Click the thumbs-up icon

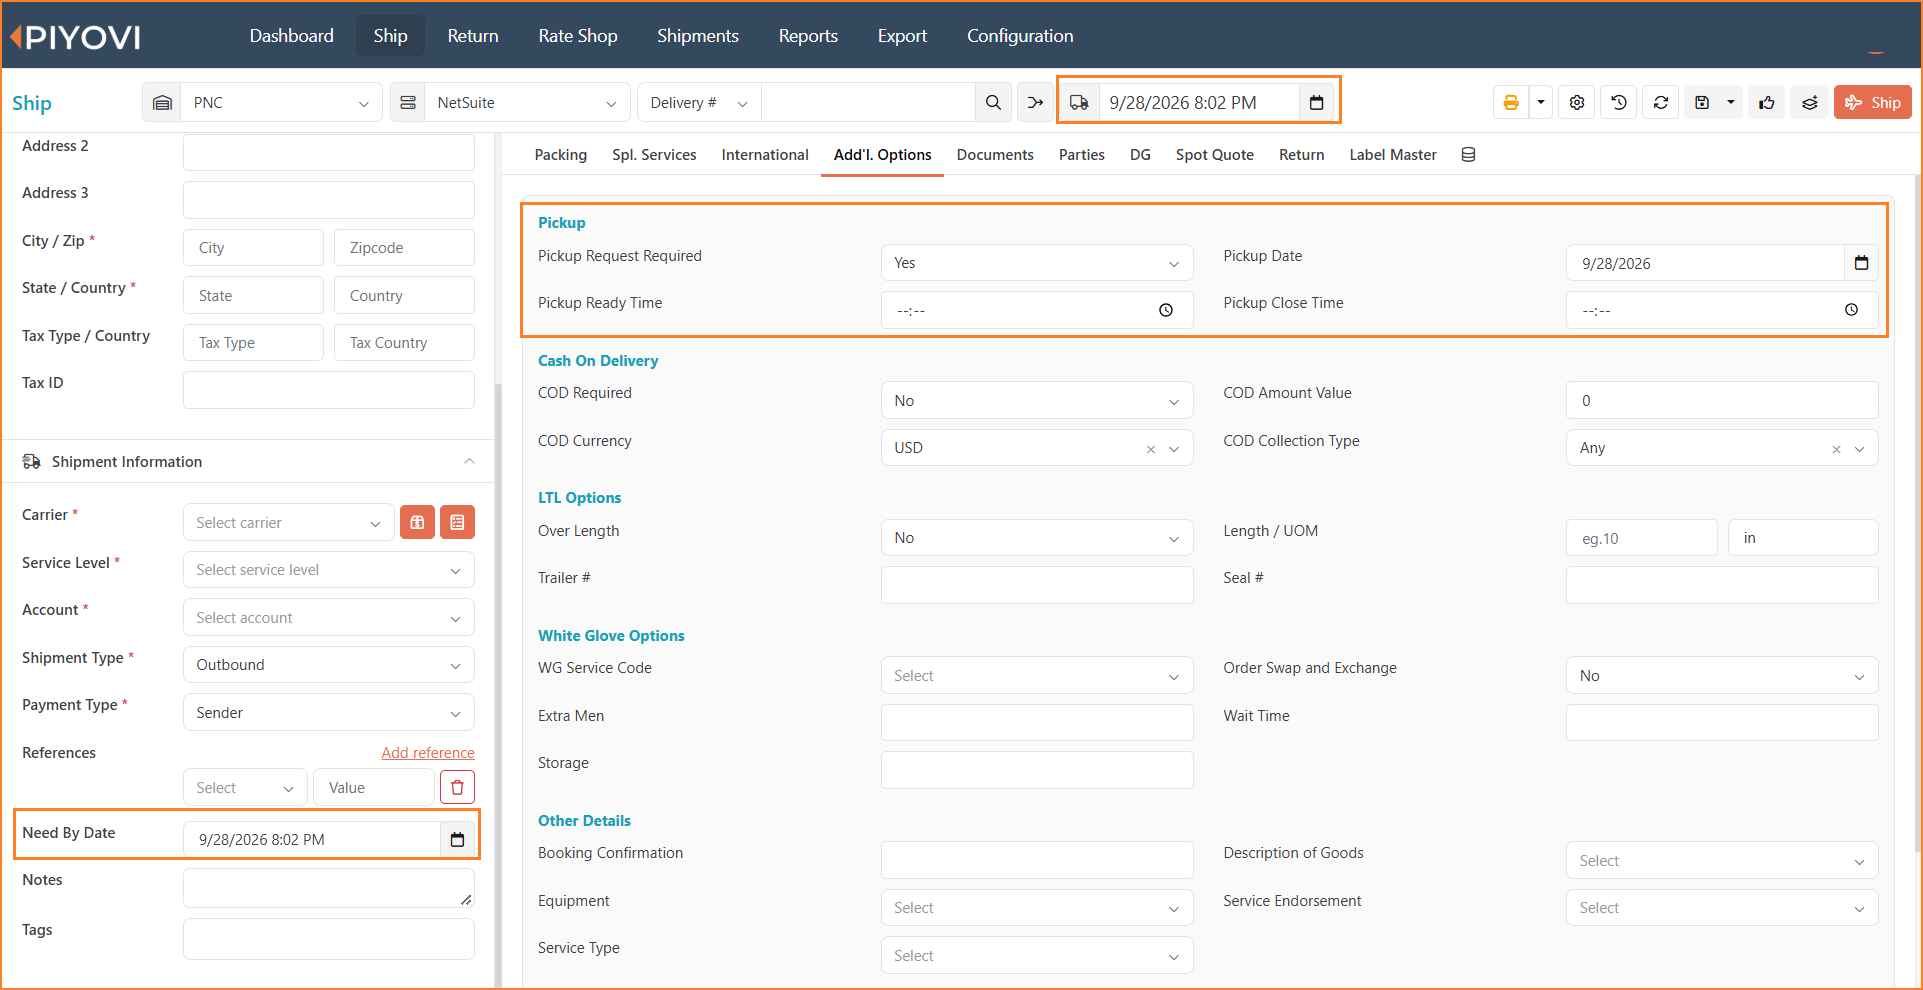1768,102
